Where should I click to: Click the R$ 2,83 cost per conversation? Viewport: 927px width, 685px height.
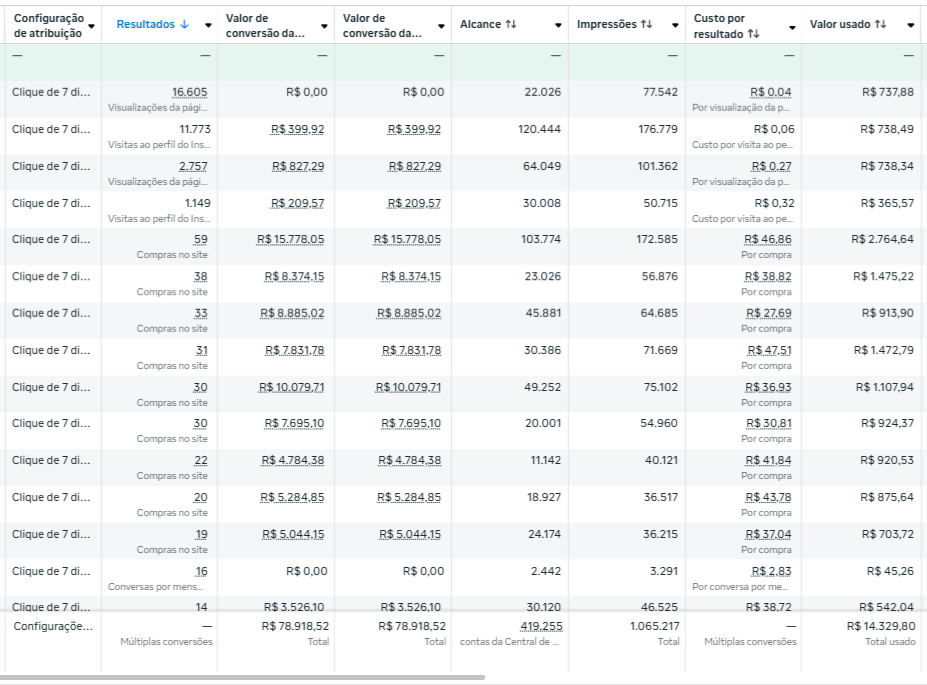(x=775, y=571)
